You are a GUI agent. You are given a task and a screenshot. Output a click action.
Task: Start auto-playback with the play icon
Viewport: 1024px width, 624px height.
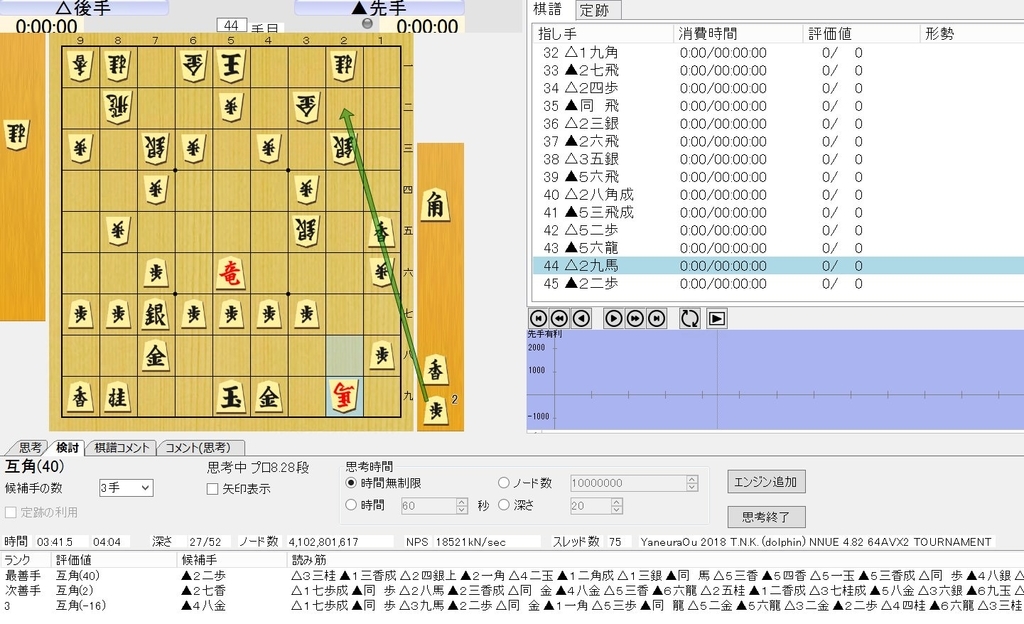coord(716,319)
